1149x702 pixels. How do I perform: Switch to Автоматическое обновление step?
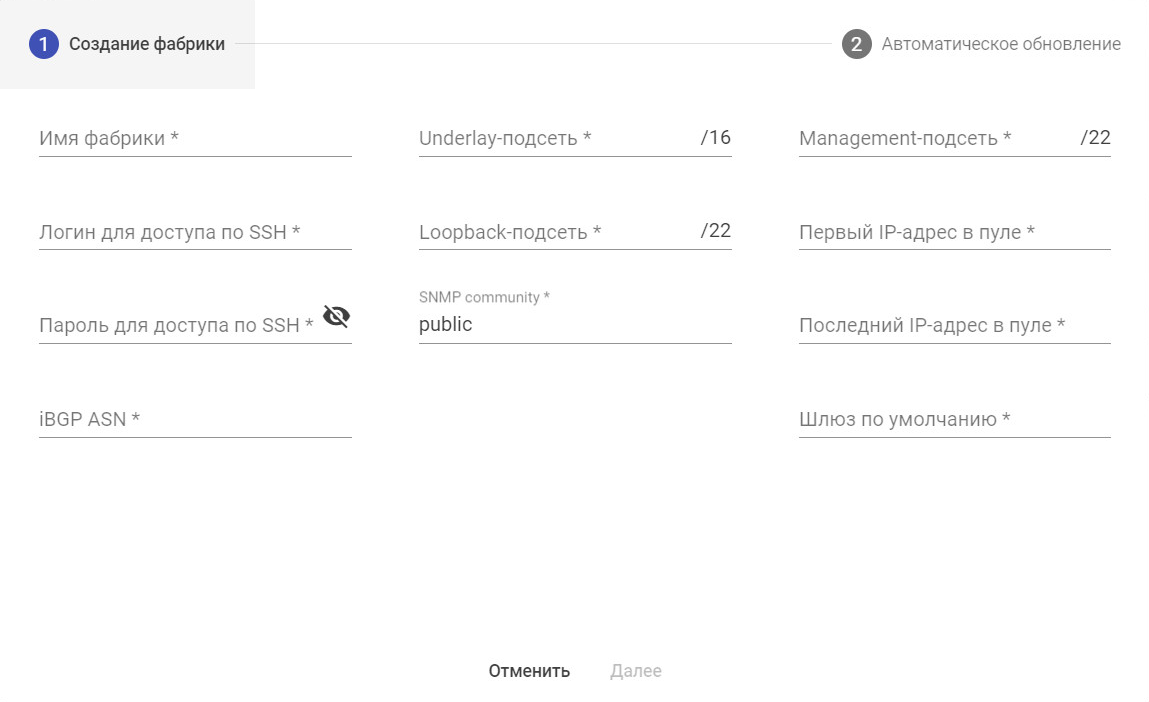[1000, 44]
